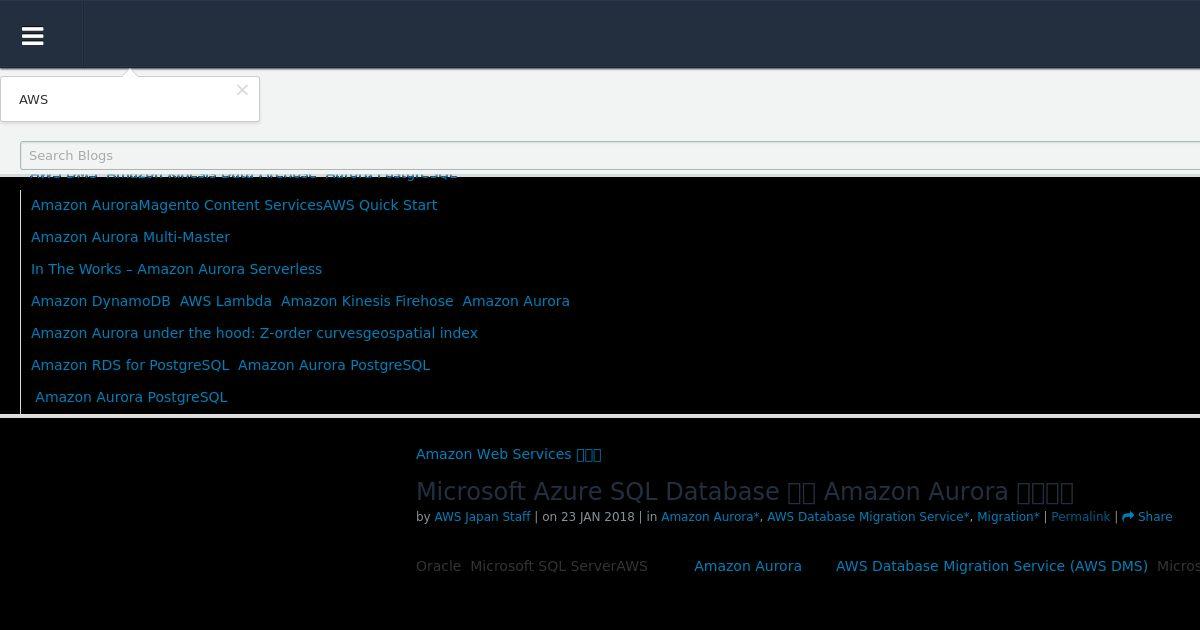This screenshot has height=630, width=1200.
Task: Open the Amazon Aurora link in article body
Action: pyautogui.click(x=748, y=566)
